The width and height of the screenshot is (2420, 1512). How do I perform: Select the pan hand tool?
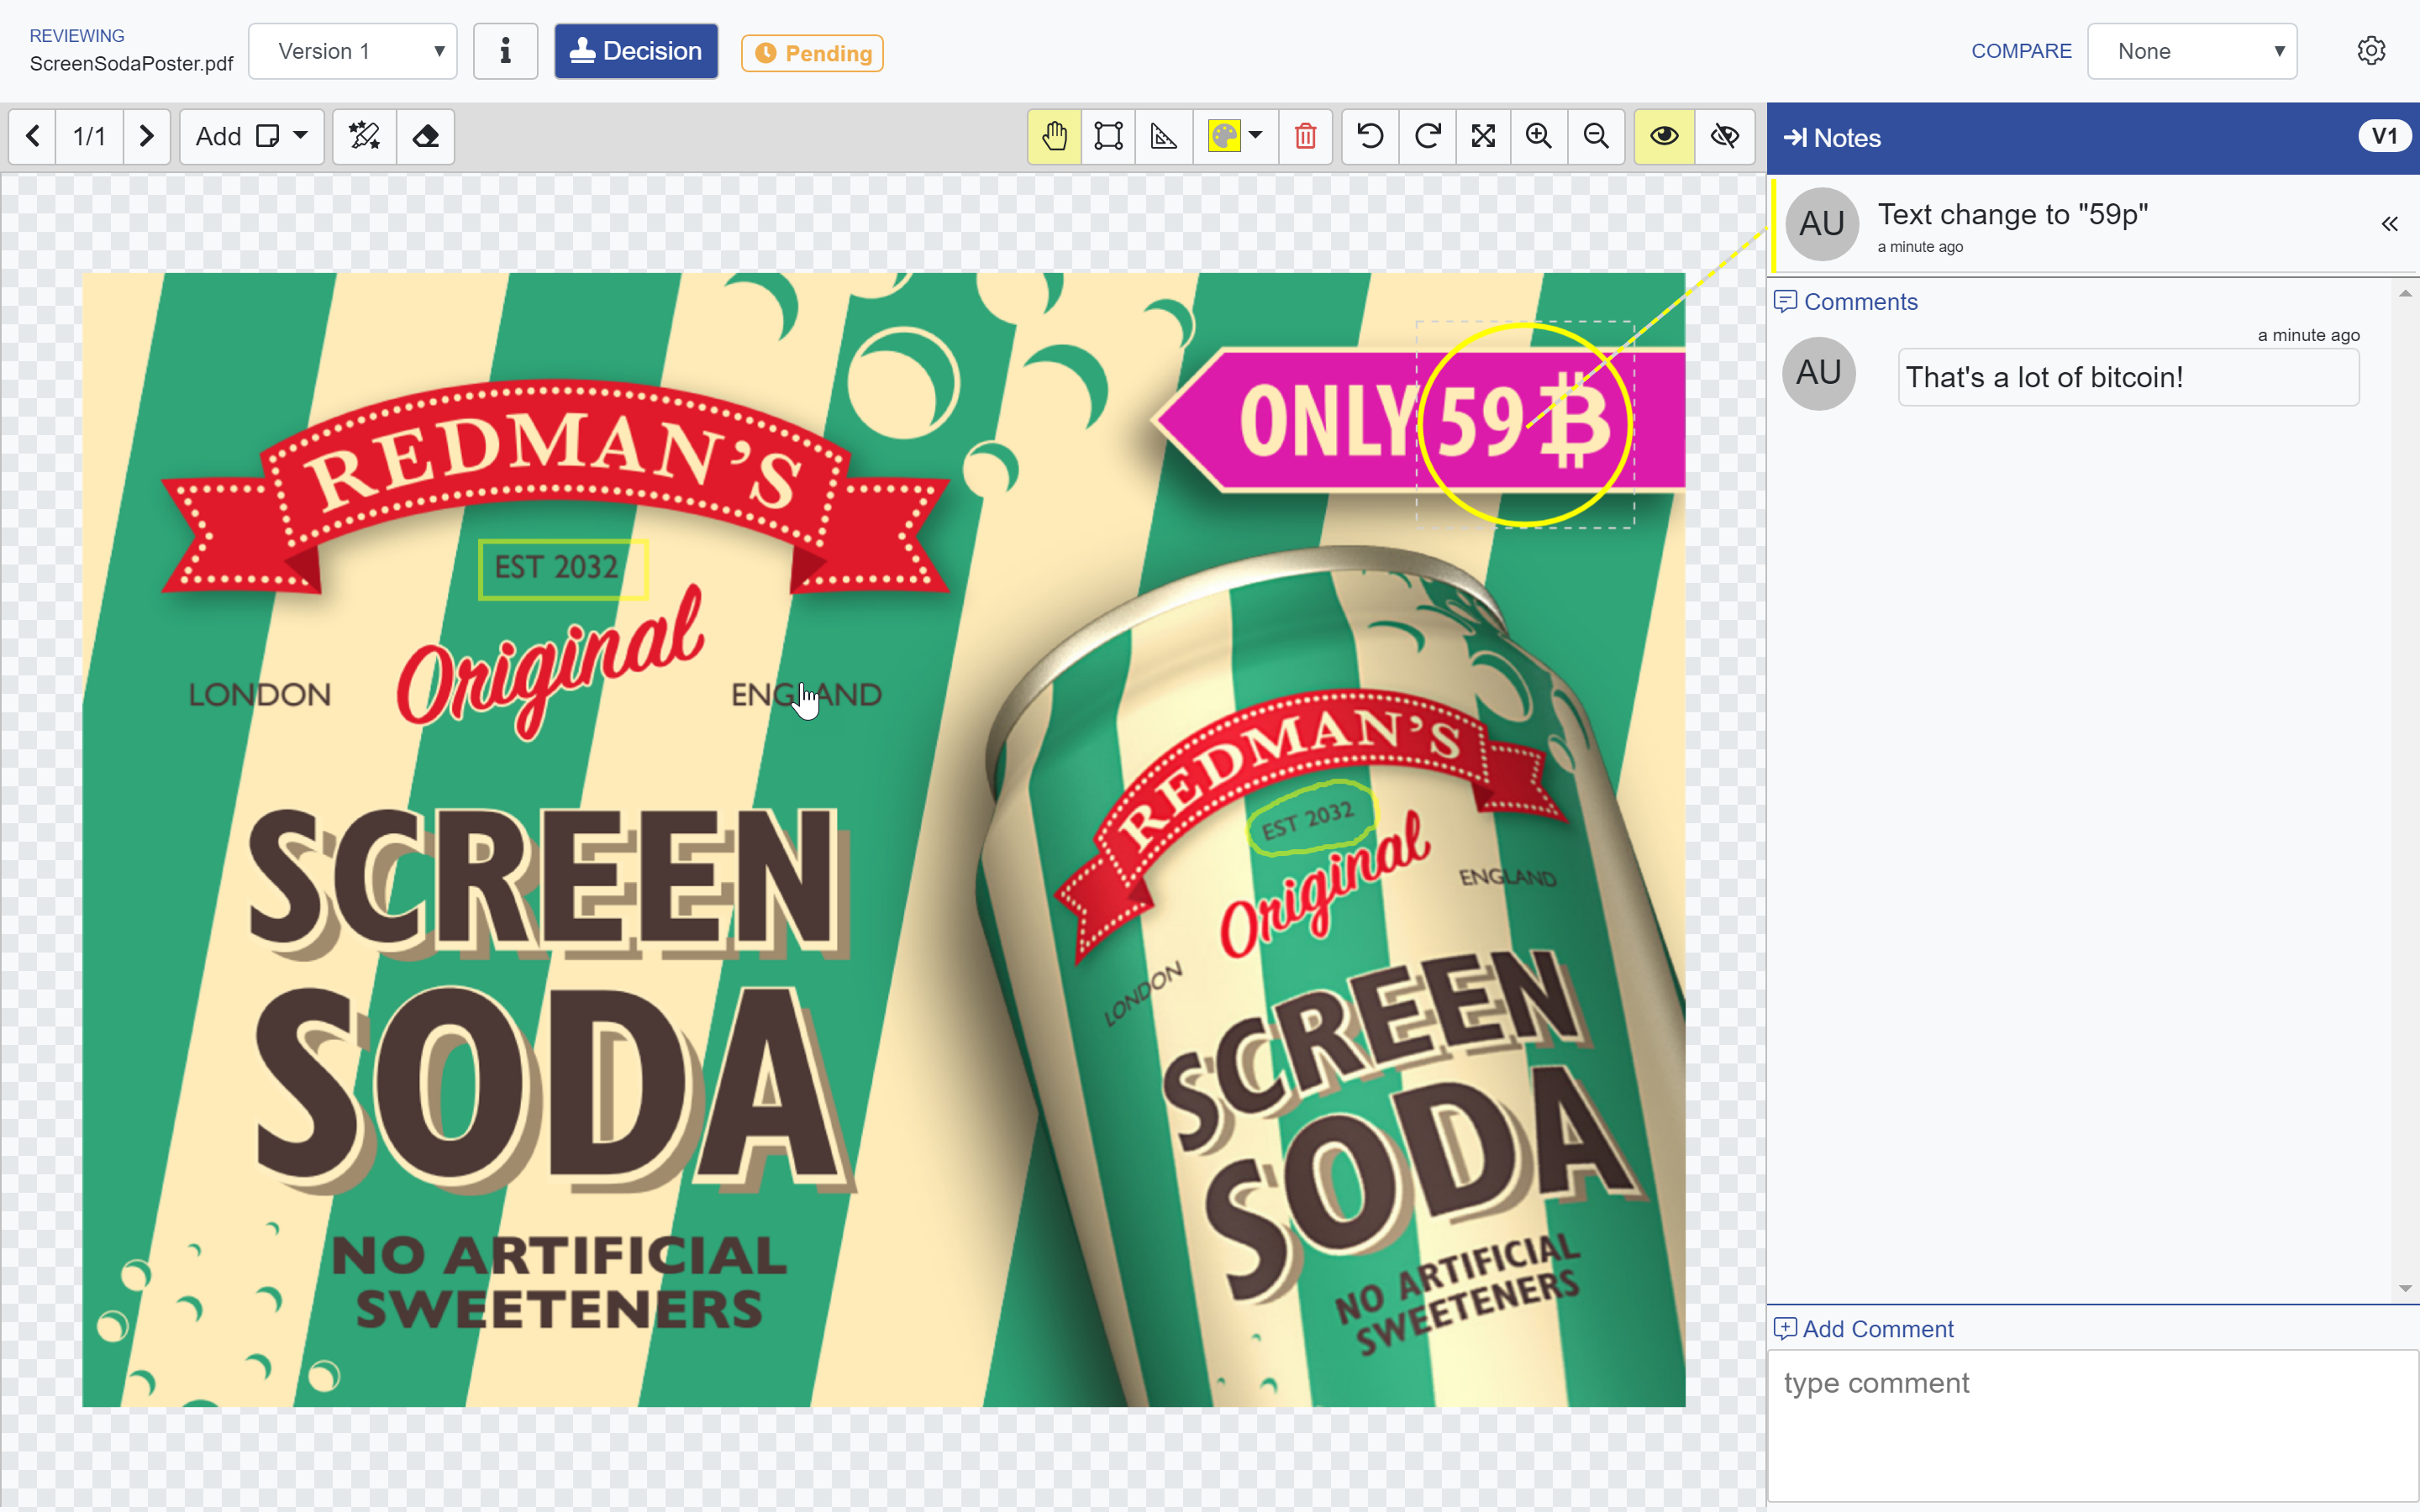pyautogui.click(x=1054, y=136)
